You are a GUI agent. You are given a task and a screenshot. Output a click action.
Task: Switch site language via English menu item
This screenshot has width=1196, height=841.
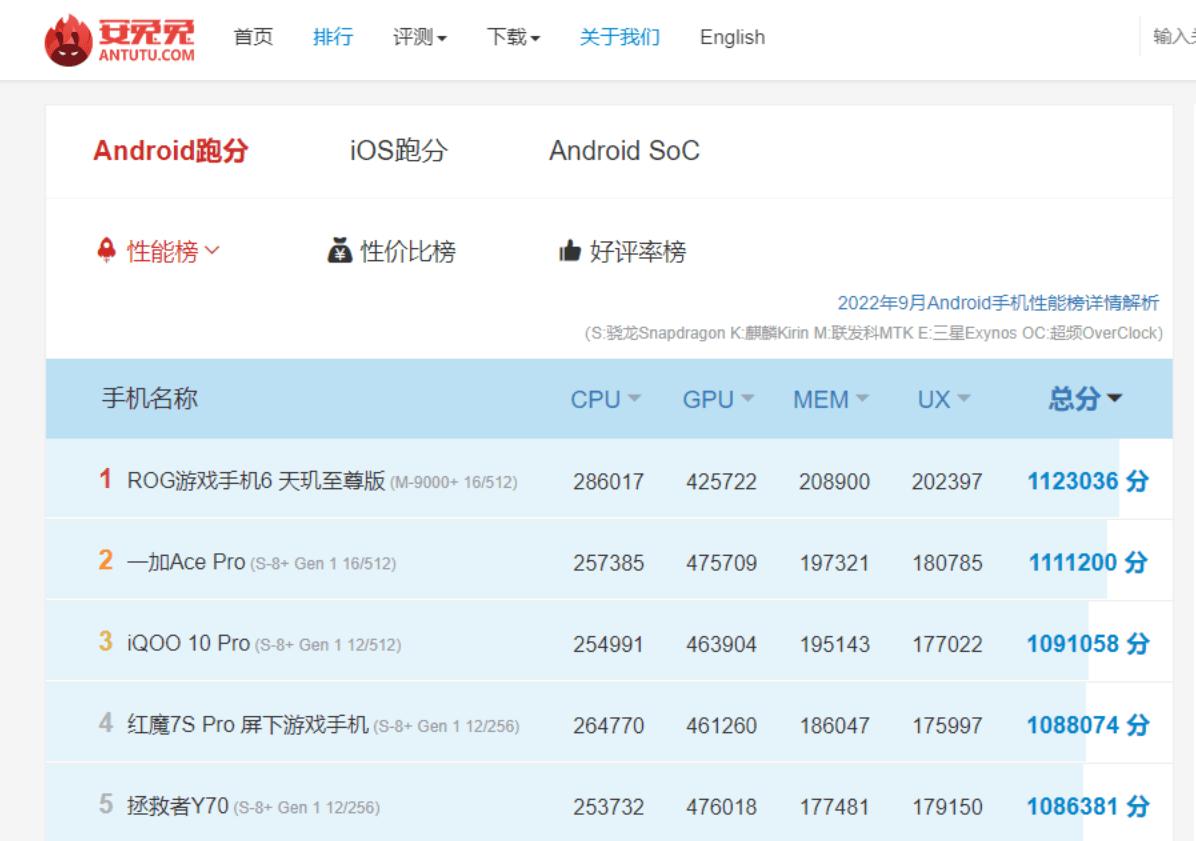pyautogui.click(x=731, y=37)
